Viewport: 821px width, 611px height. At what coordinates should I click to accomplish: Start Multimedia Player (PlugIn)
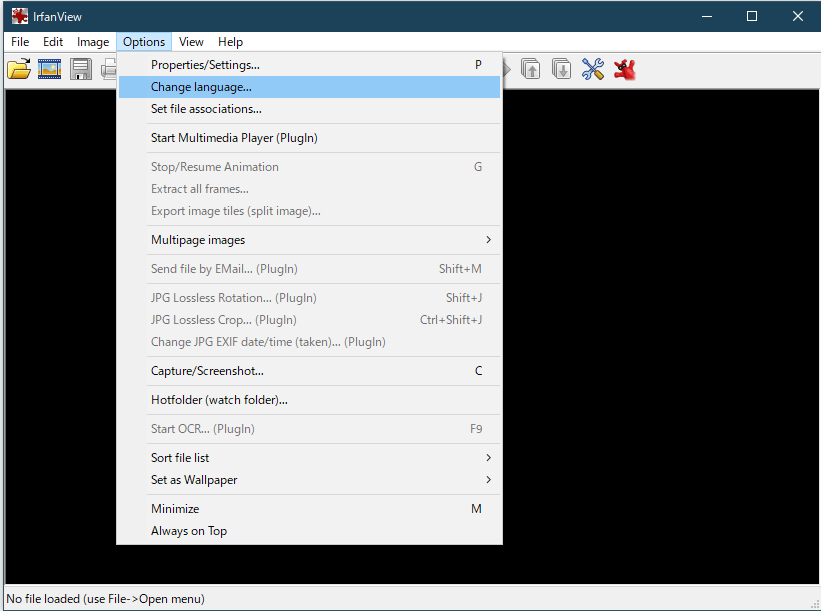309,138
